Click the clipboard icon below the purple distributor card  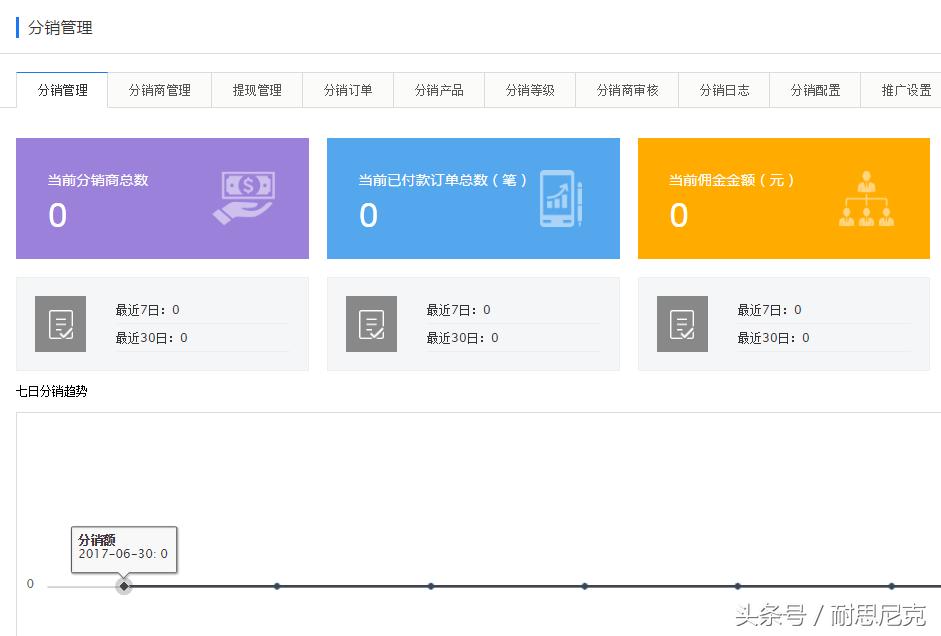click(x=61, y=323)
